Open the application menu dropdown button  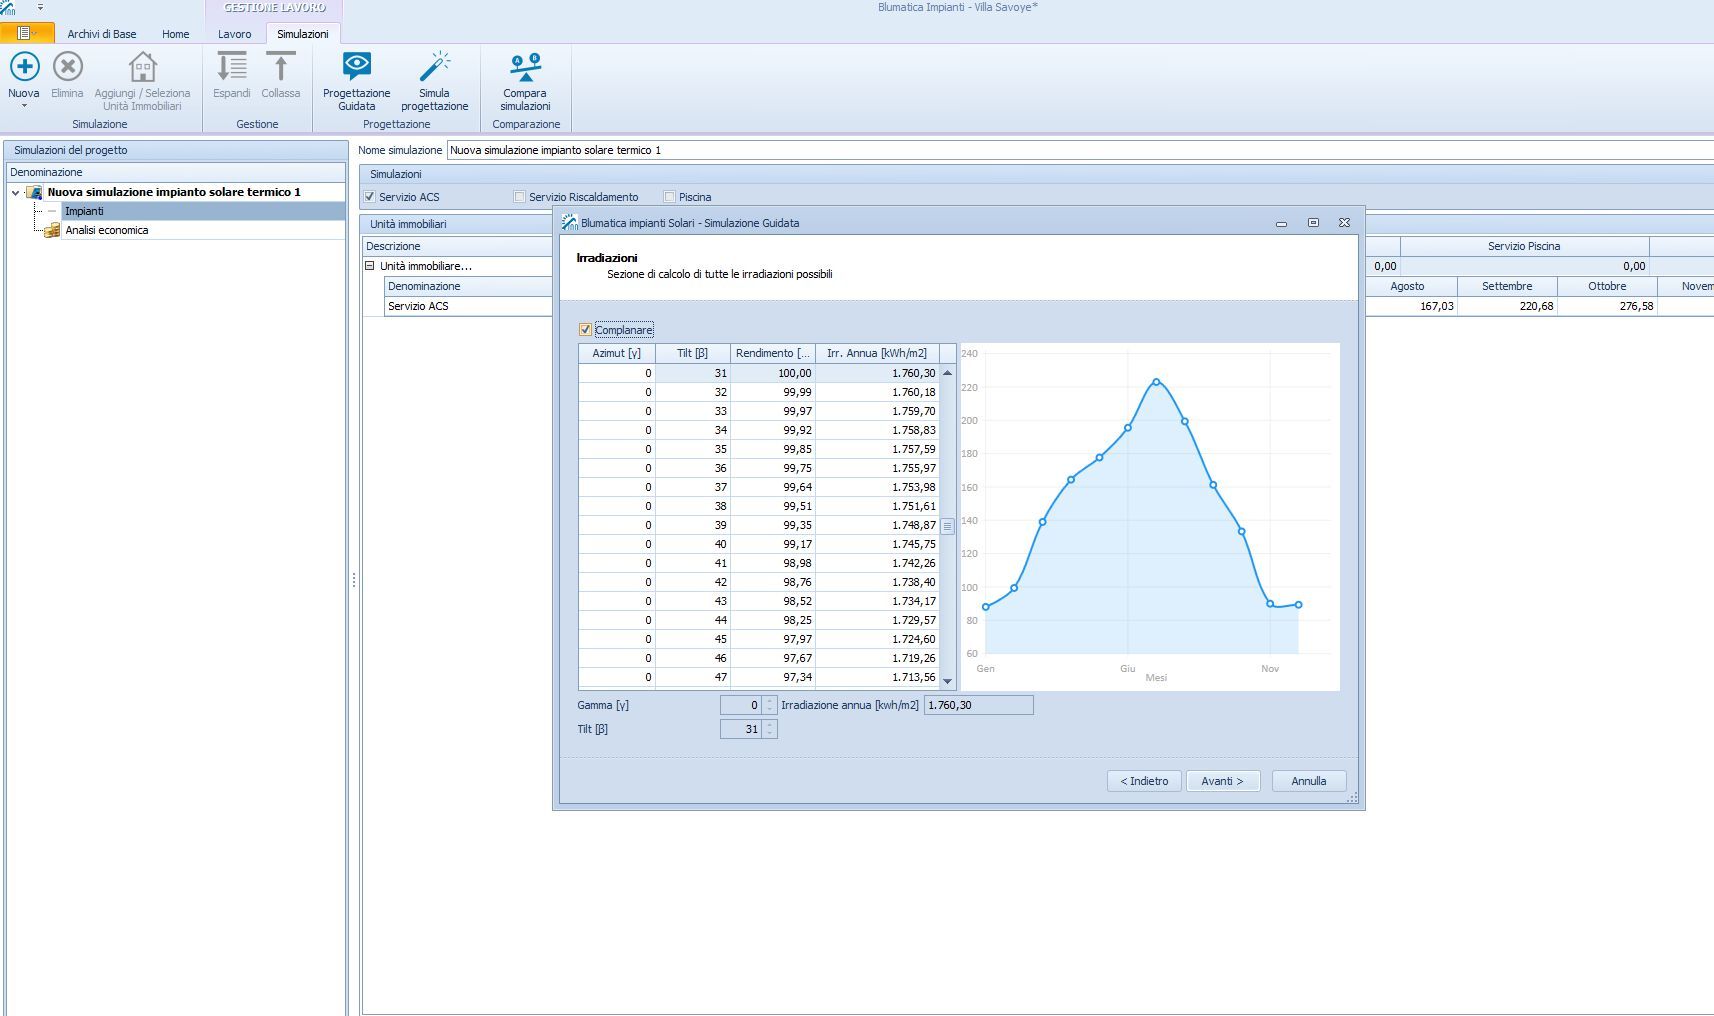point(27,34)
